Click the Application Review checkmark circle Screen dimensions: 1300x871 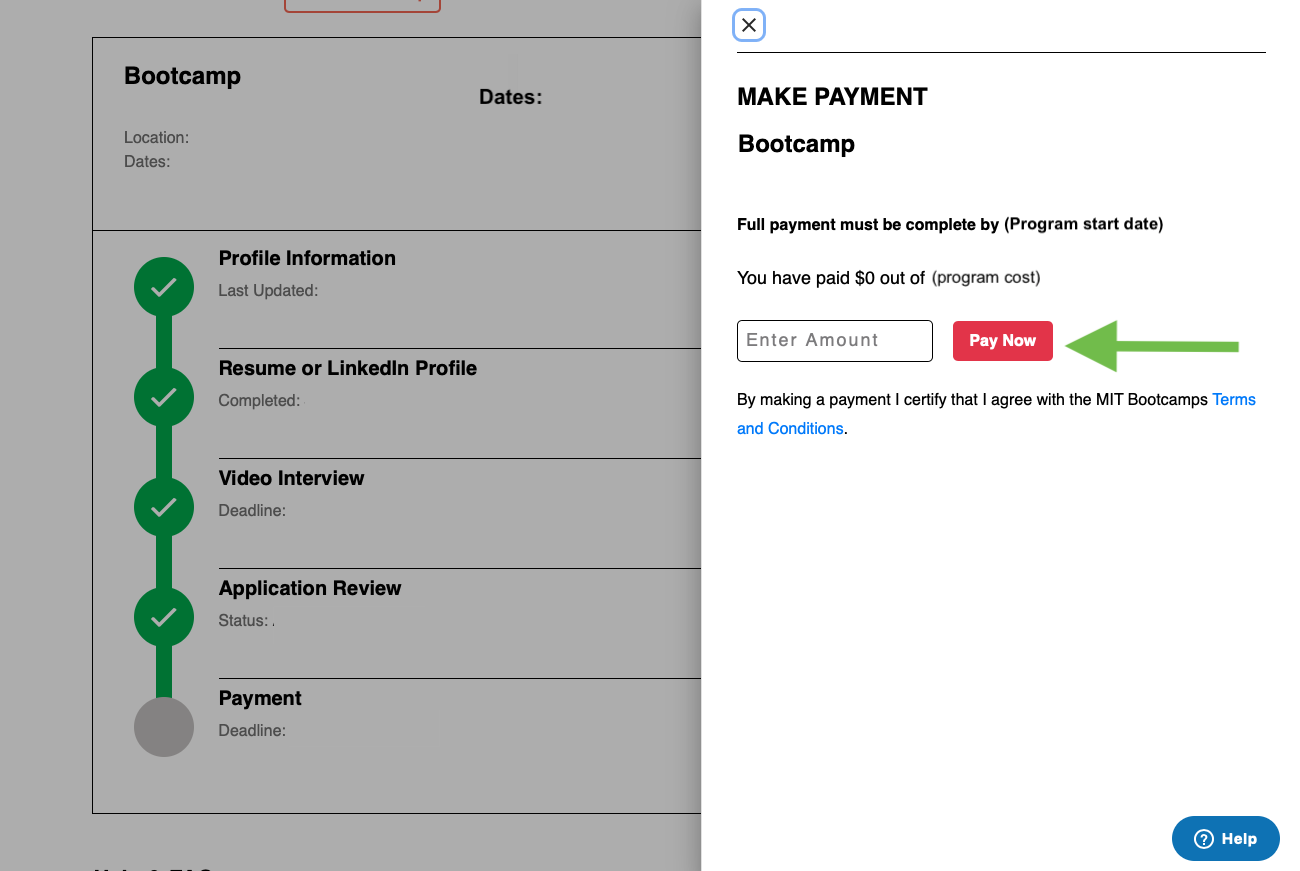tap(164, 617)
